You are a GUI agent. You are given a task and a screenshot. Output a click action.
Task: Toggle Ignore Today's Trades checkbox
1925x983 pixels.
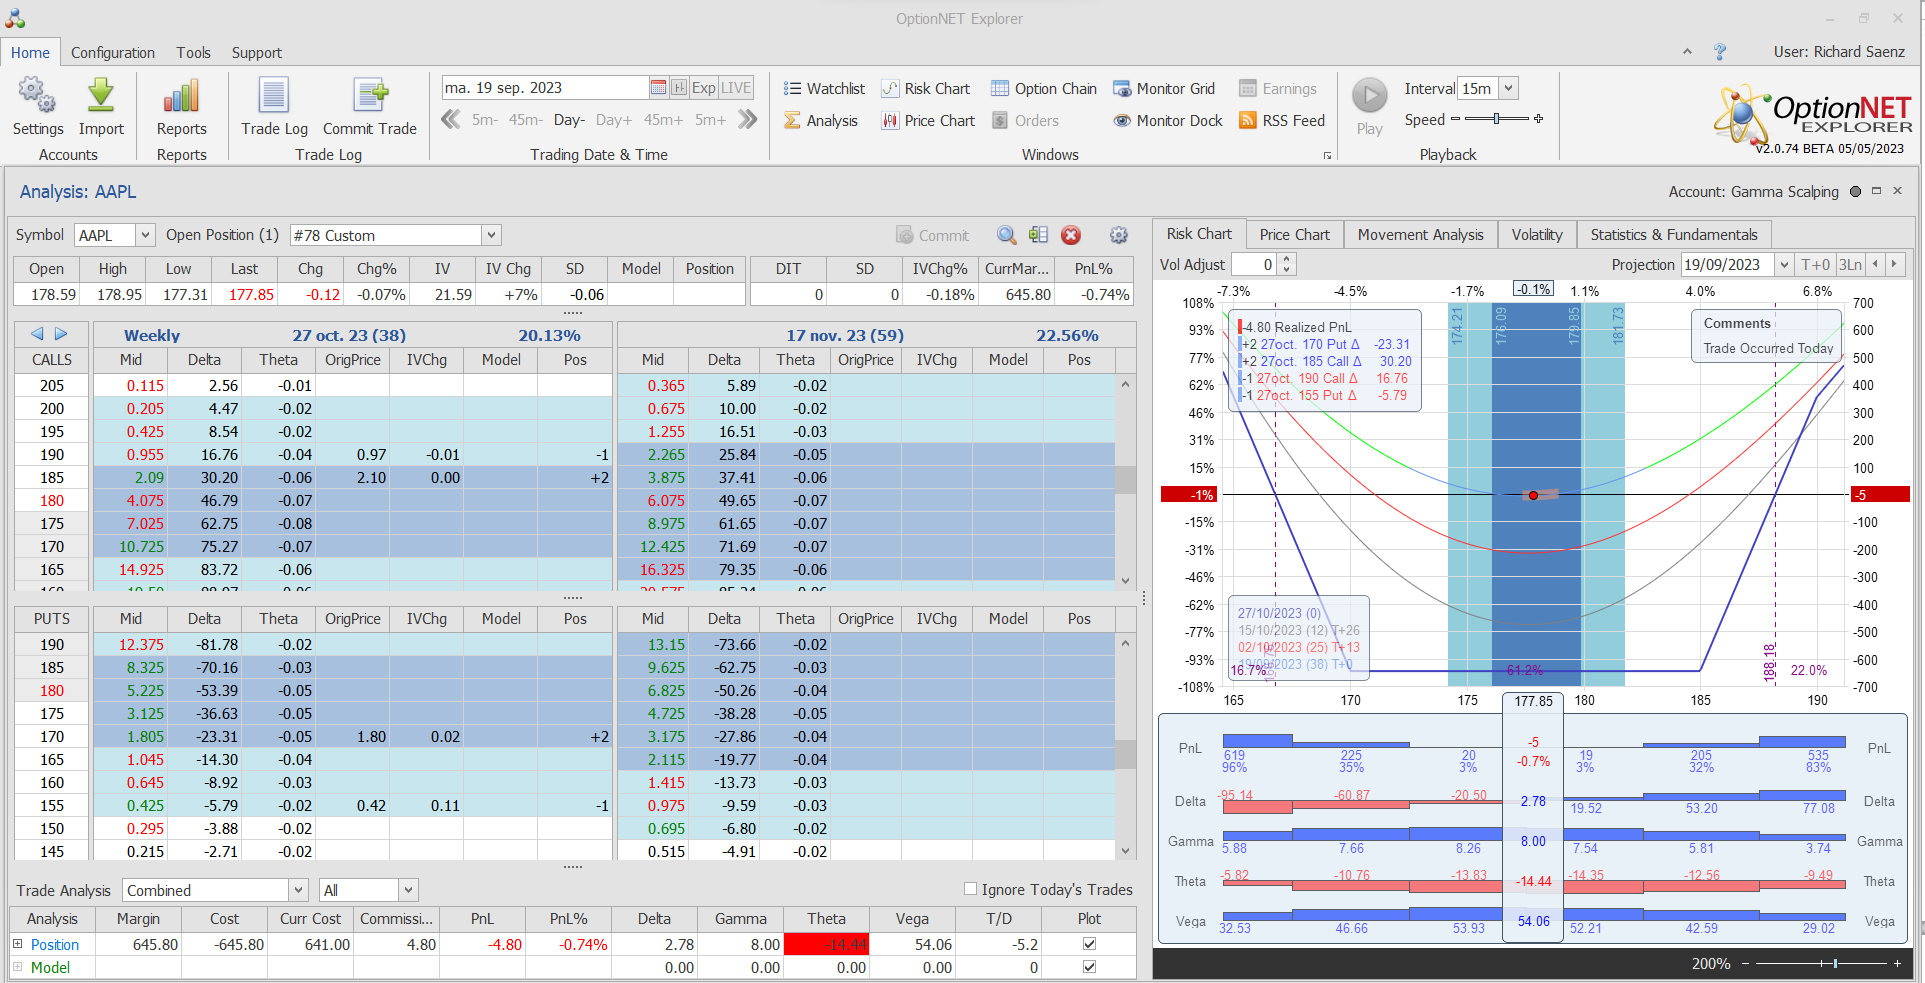click(970, 889)
